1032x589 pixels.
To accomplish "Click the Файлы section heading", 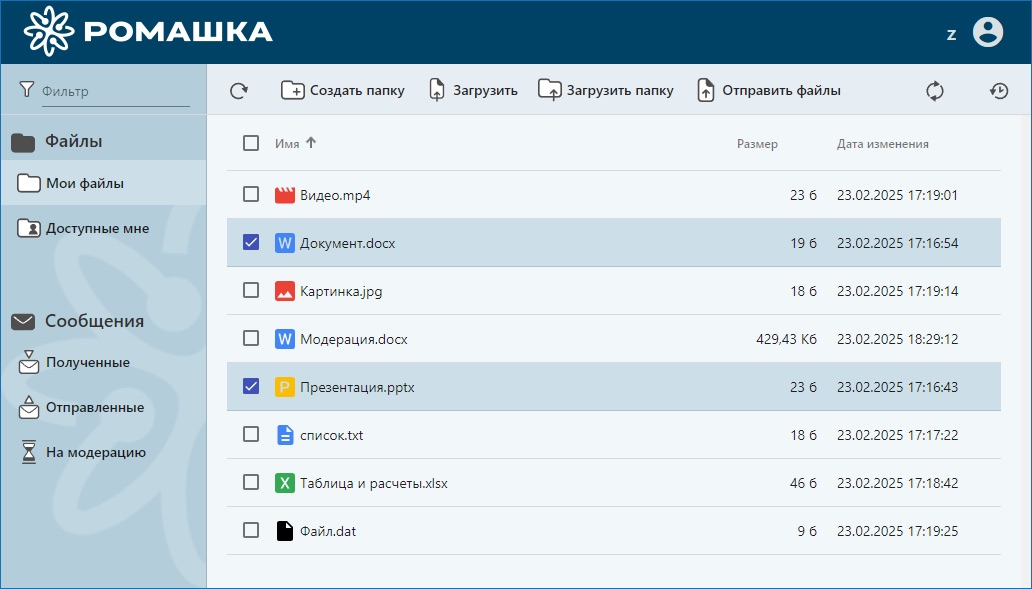I will [73, 141].
